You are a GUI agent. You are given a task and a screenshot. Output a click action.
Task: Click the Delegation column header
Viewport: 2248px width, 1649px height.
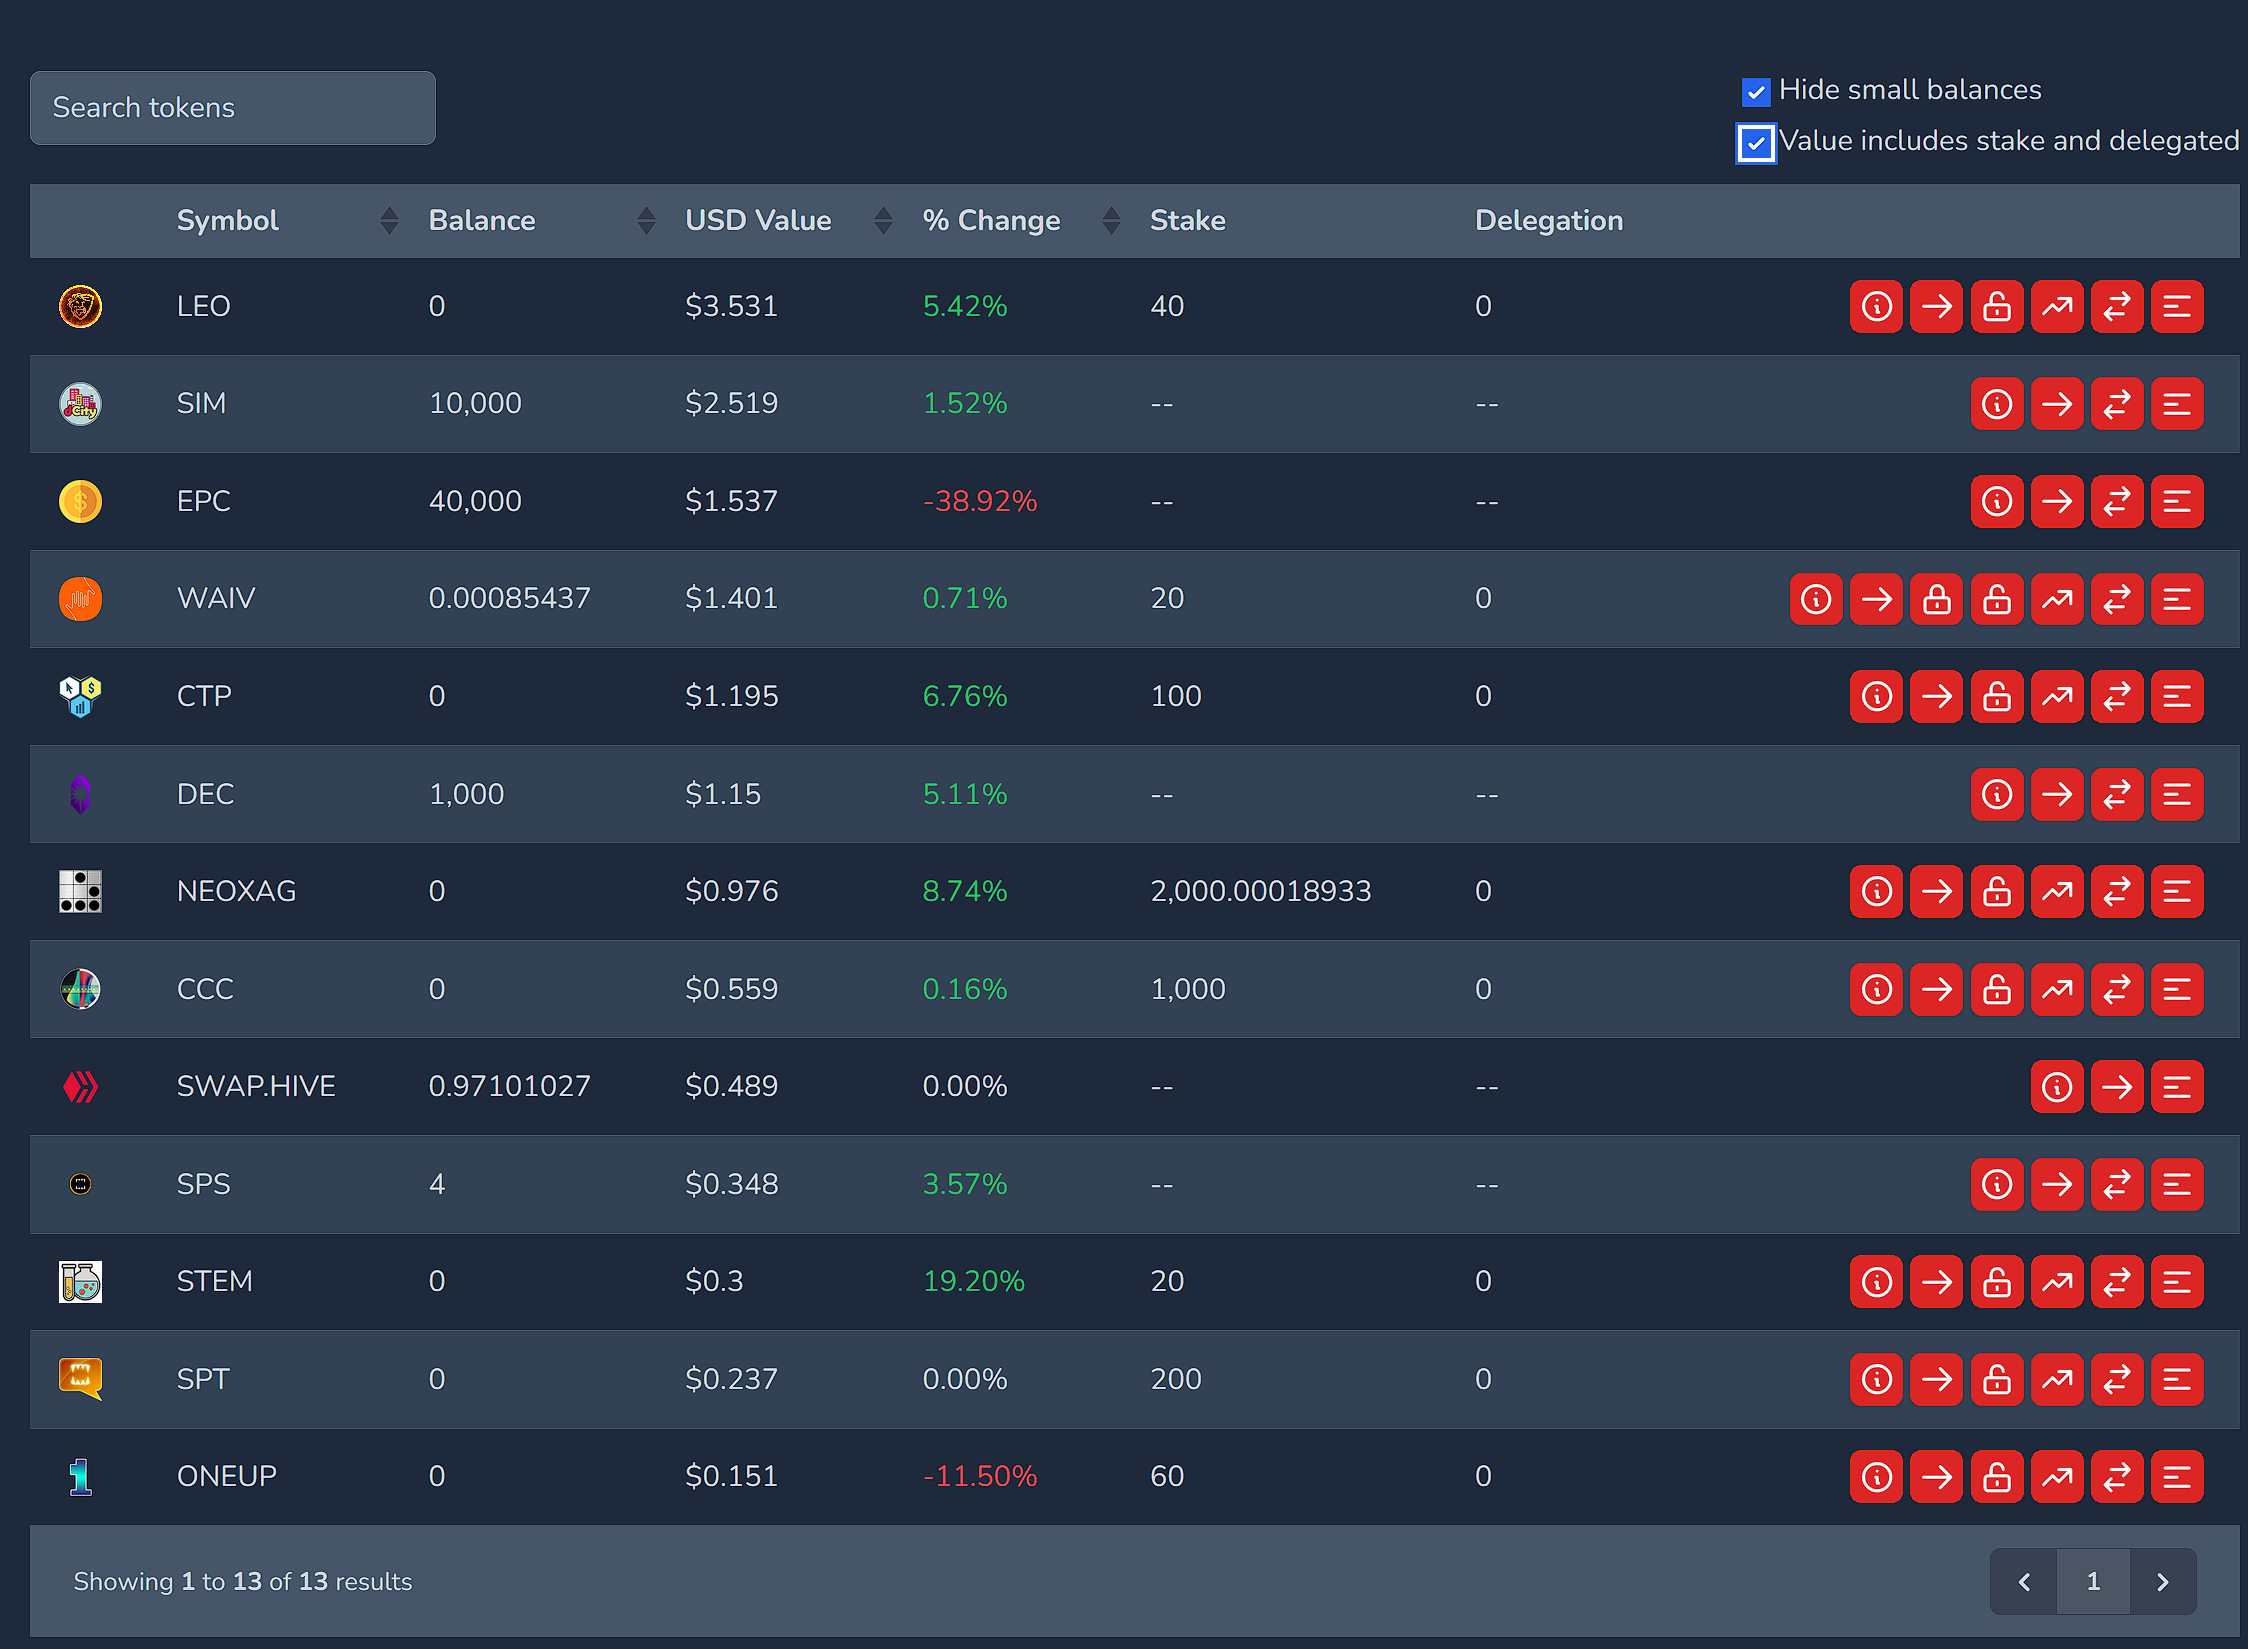[x=1549, y=220]
